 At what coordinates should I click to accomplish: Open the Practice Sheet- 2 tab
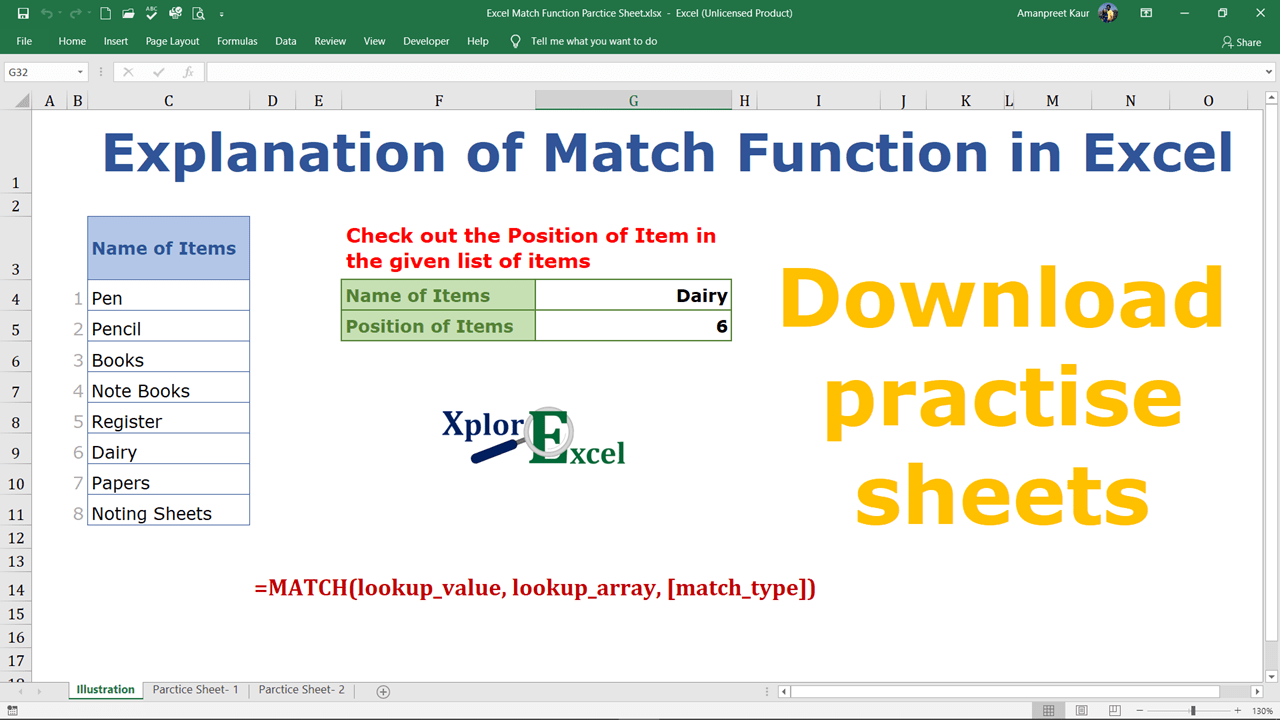coord(301,689)
